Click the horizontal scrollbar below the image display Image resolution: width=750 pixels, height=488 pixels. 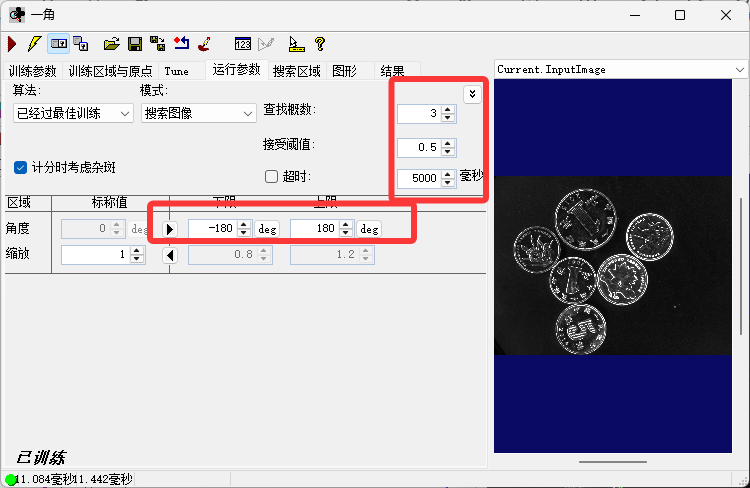613,462
